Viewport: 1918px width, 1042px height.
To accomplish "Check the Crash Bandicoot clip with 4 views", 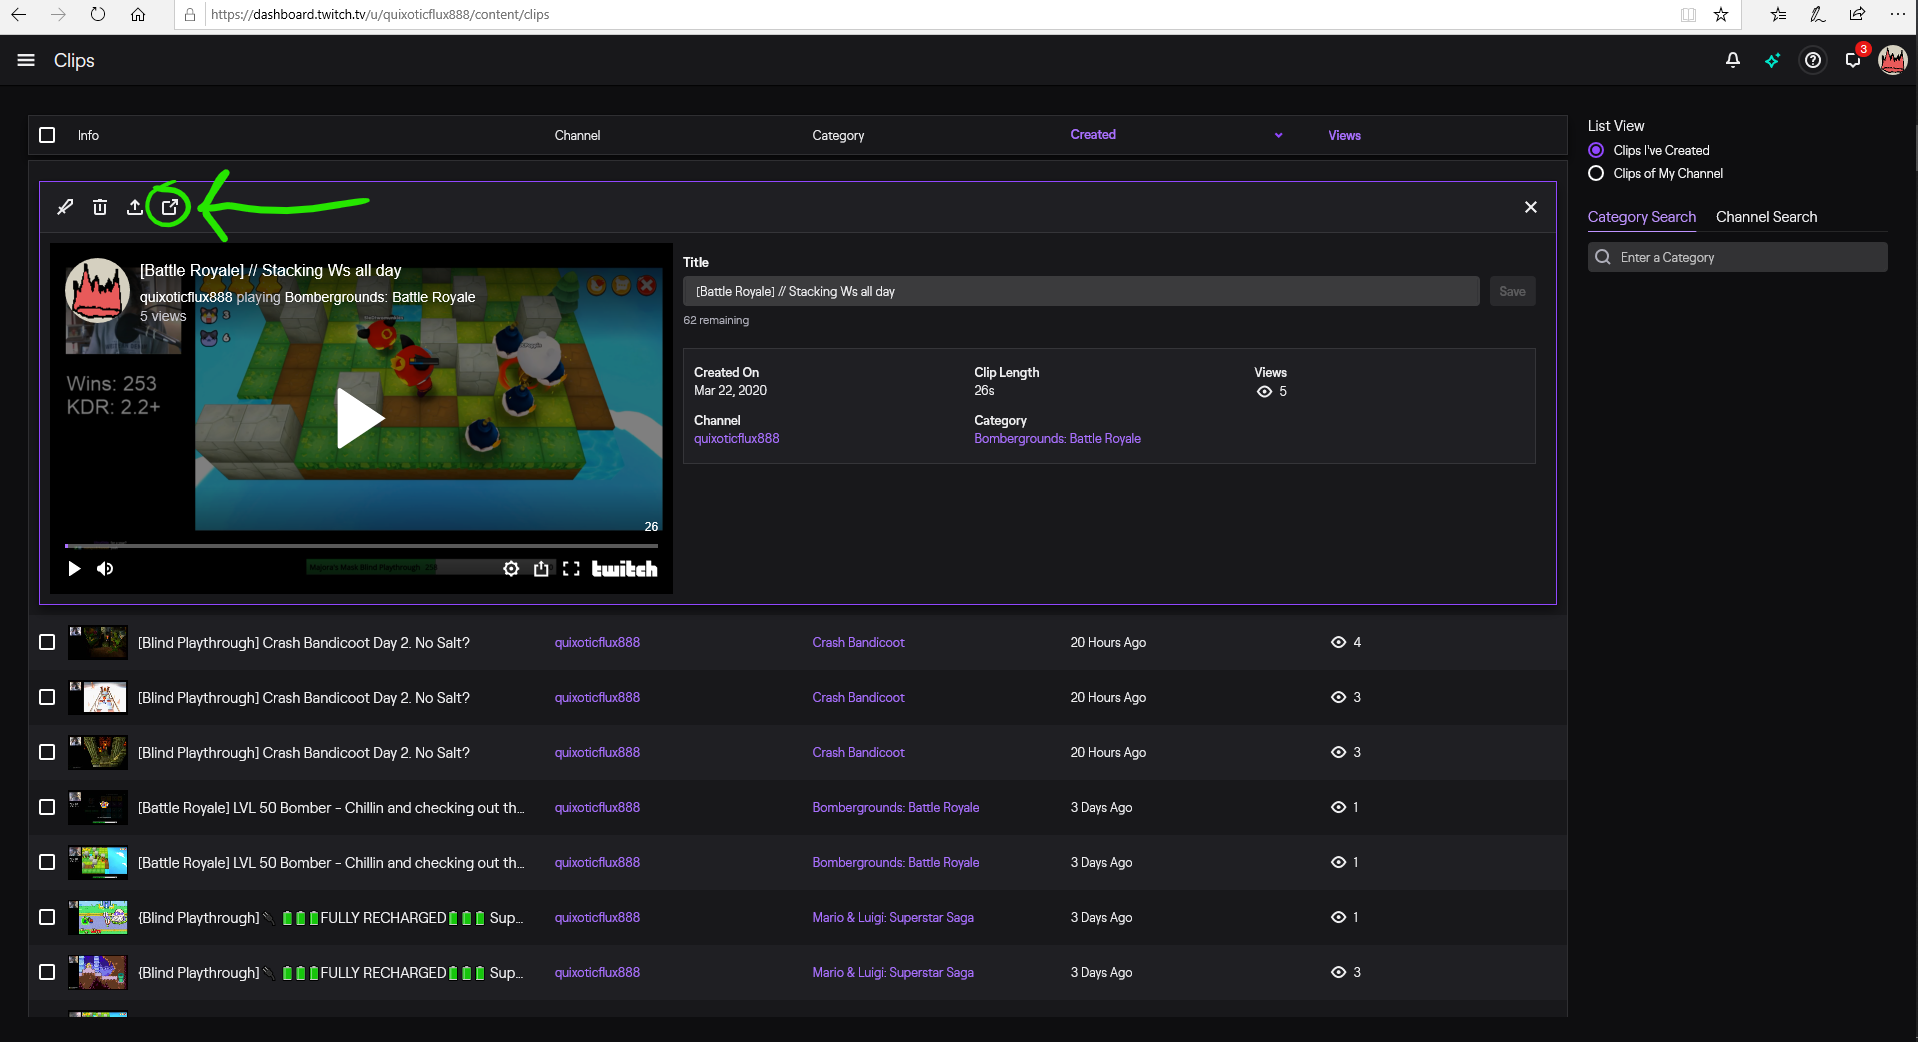I will click(x=47, y=642).
